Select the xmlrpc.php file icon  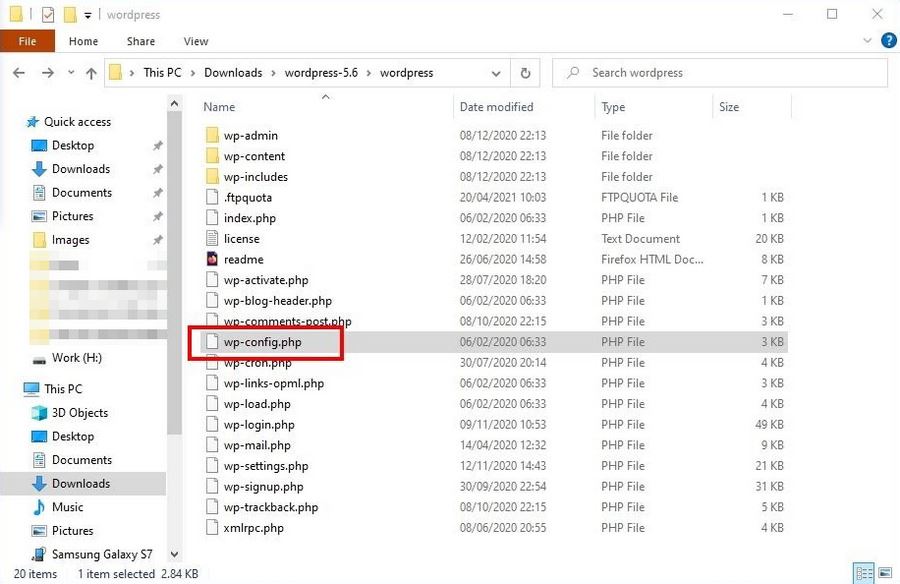point(212,527)
